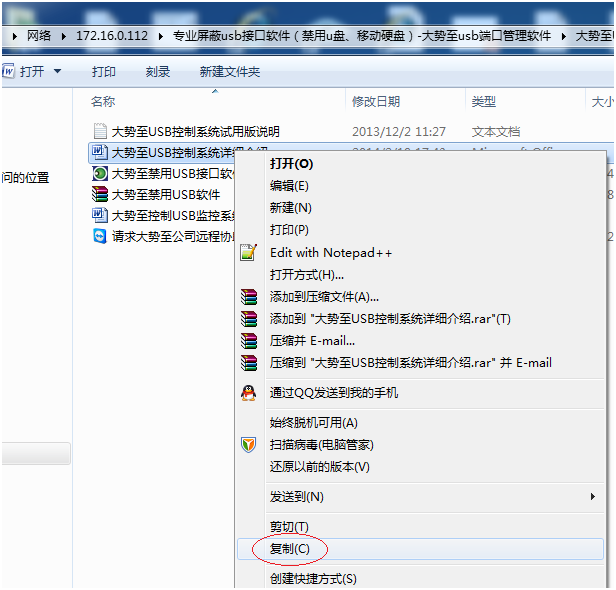The height and width of the screenshot is (590, 616).
Task: Sort by the 修改日期 column header
Action: (376, 102)
